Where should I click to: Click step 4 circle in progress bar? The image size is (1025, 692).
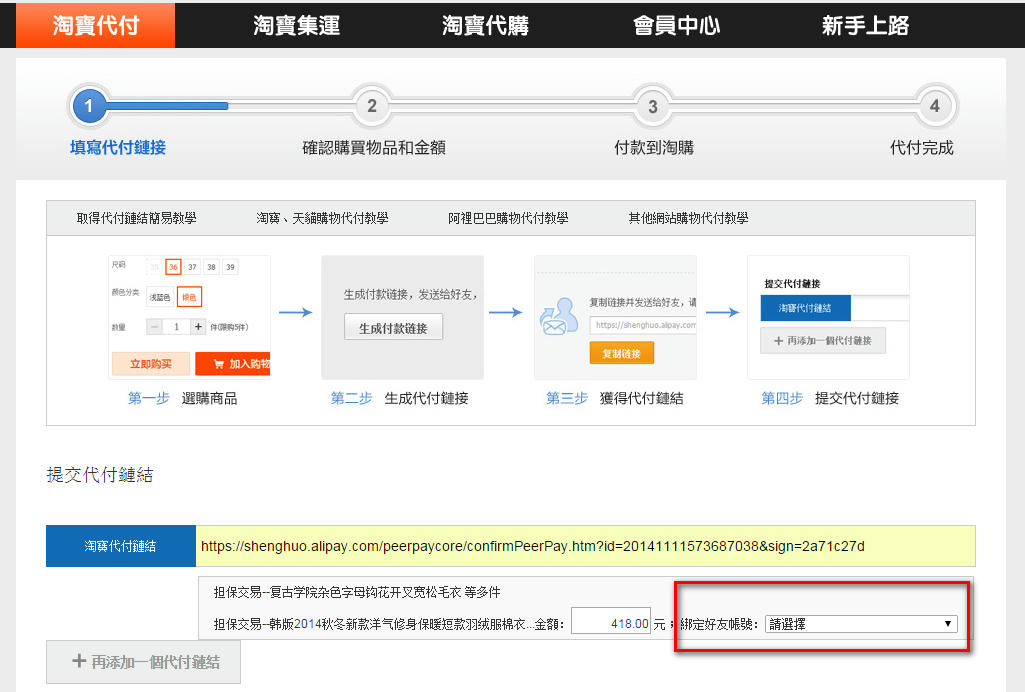click(x=935, y=106)
